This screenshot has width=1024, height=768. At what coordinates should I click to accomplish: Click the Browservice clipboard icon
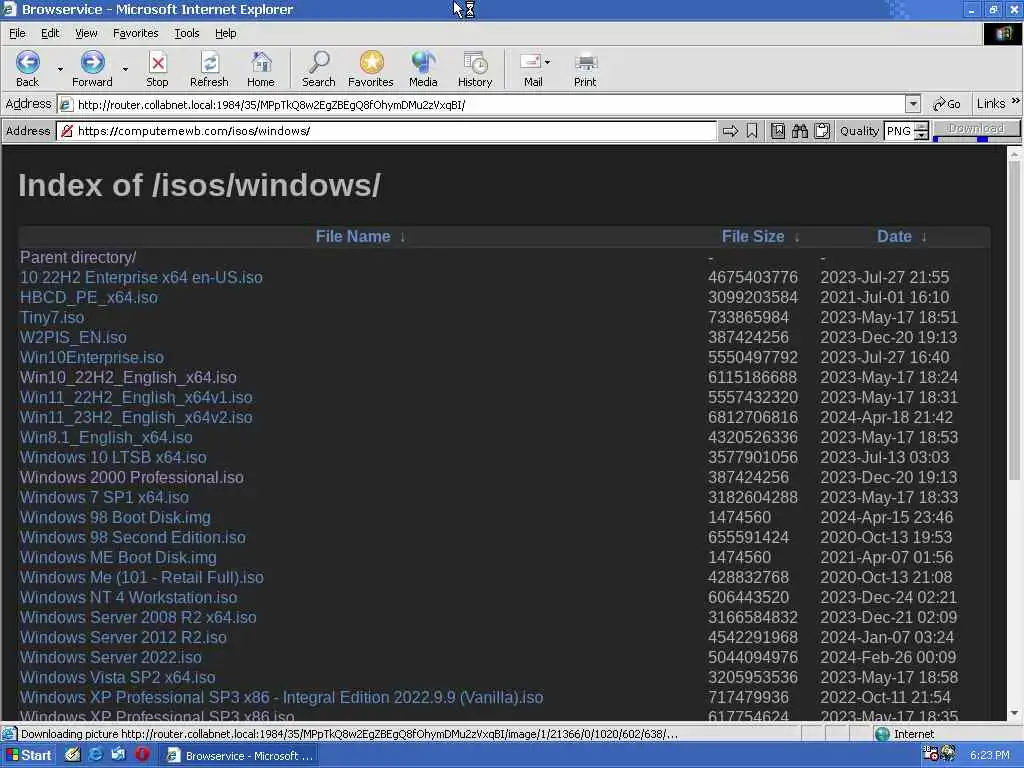822,131
